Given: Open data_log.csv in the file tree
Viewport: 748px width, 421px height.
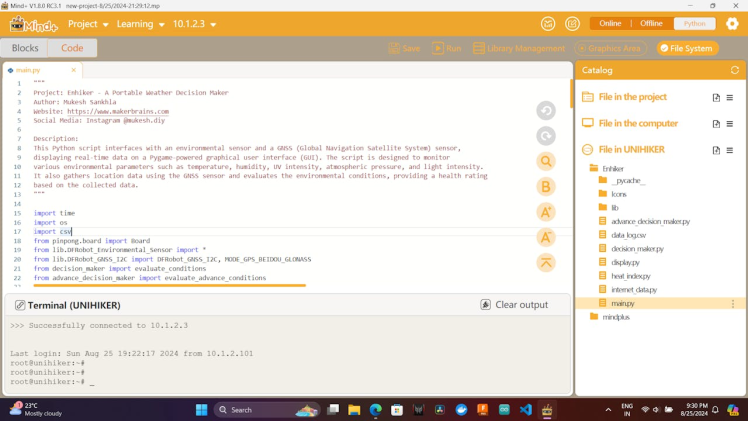Looking at the screenshot, I should 628,235.
